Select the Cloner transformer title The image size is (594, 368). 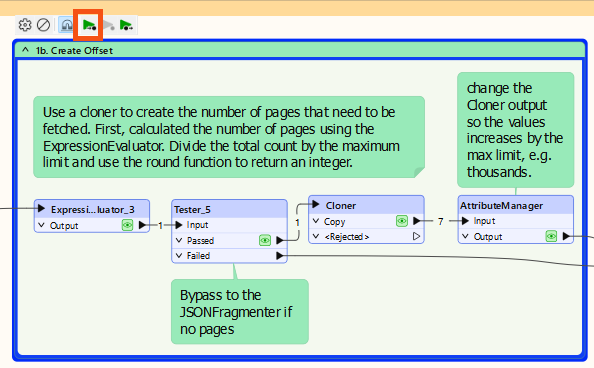(341, 205)
